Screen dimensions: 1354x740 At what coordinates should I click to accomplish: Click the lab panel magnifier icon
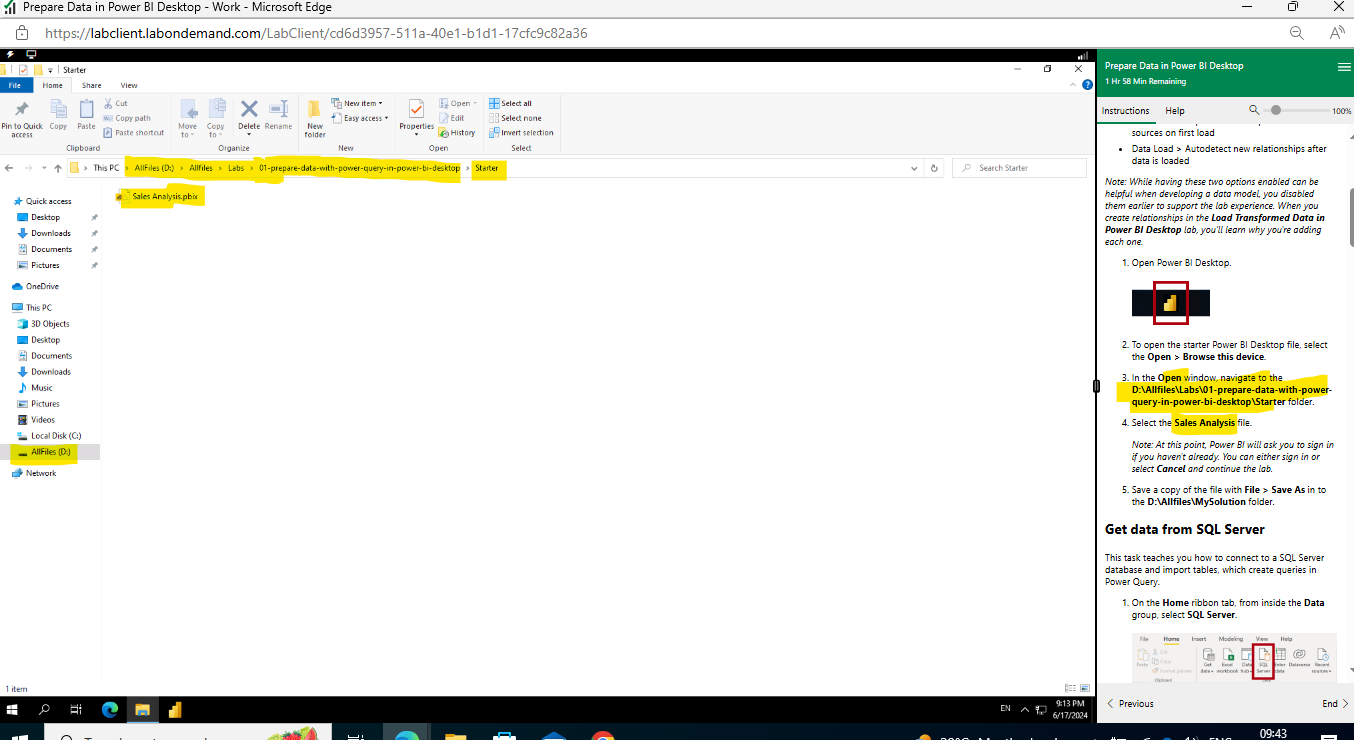point(1255,110)
